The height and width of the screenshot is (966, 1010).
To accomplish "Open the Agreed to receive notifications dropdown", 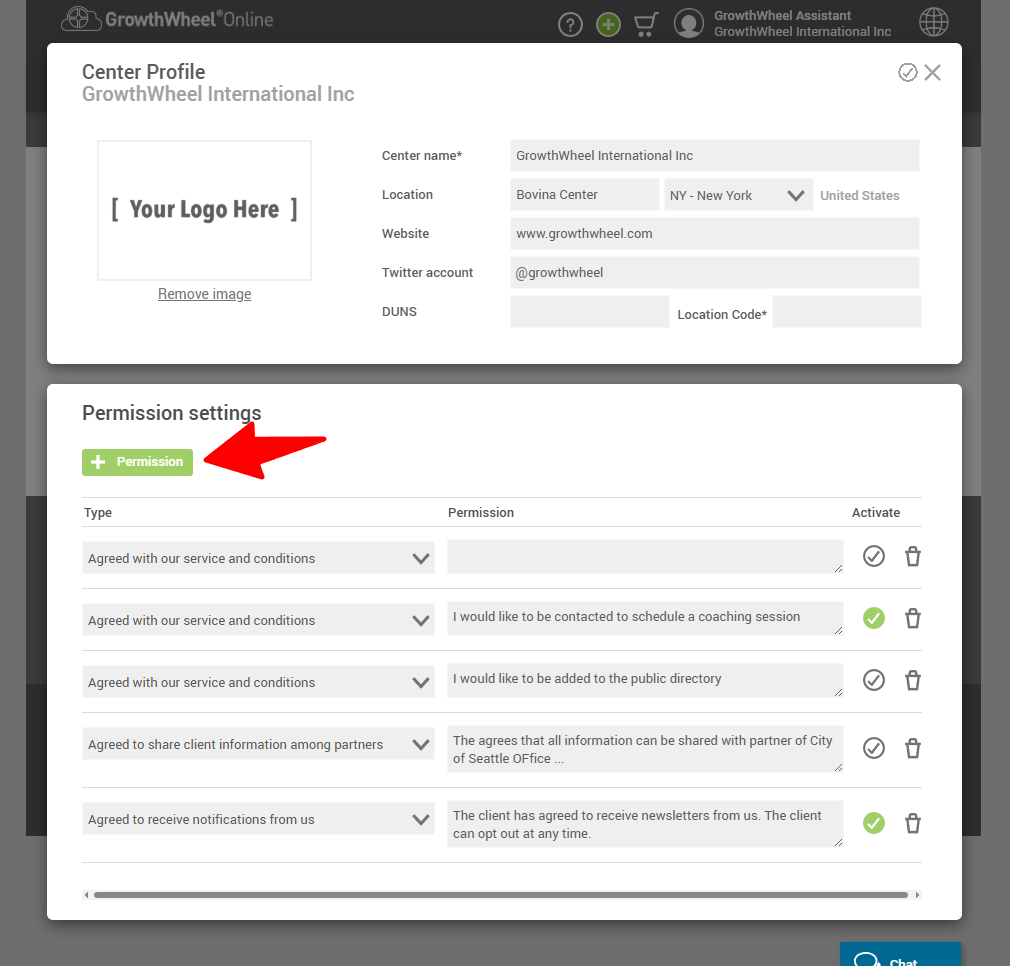I will (x=258, y=819).
